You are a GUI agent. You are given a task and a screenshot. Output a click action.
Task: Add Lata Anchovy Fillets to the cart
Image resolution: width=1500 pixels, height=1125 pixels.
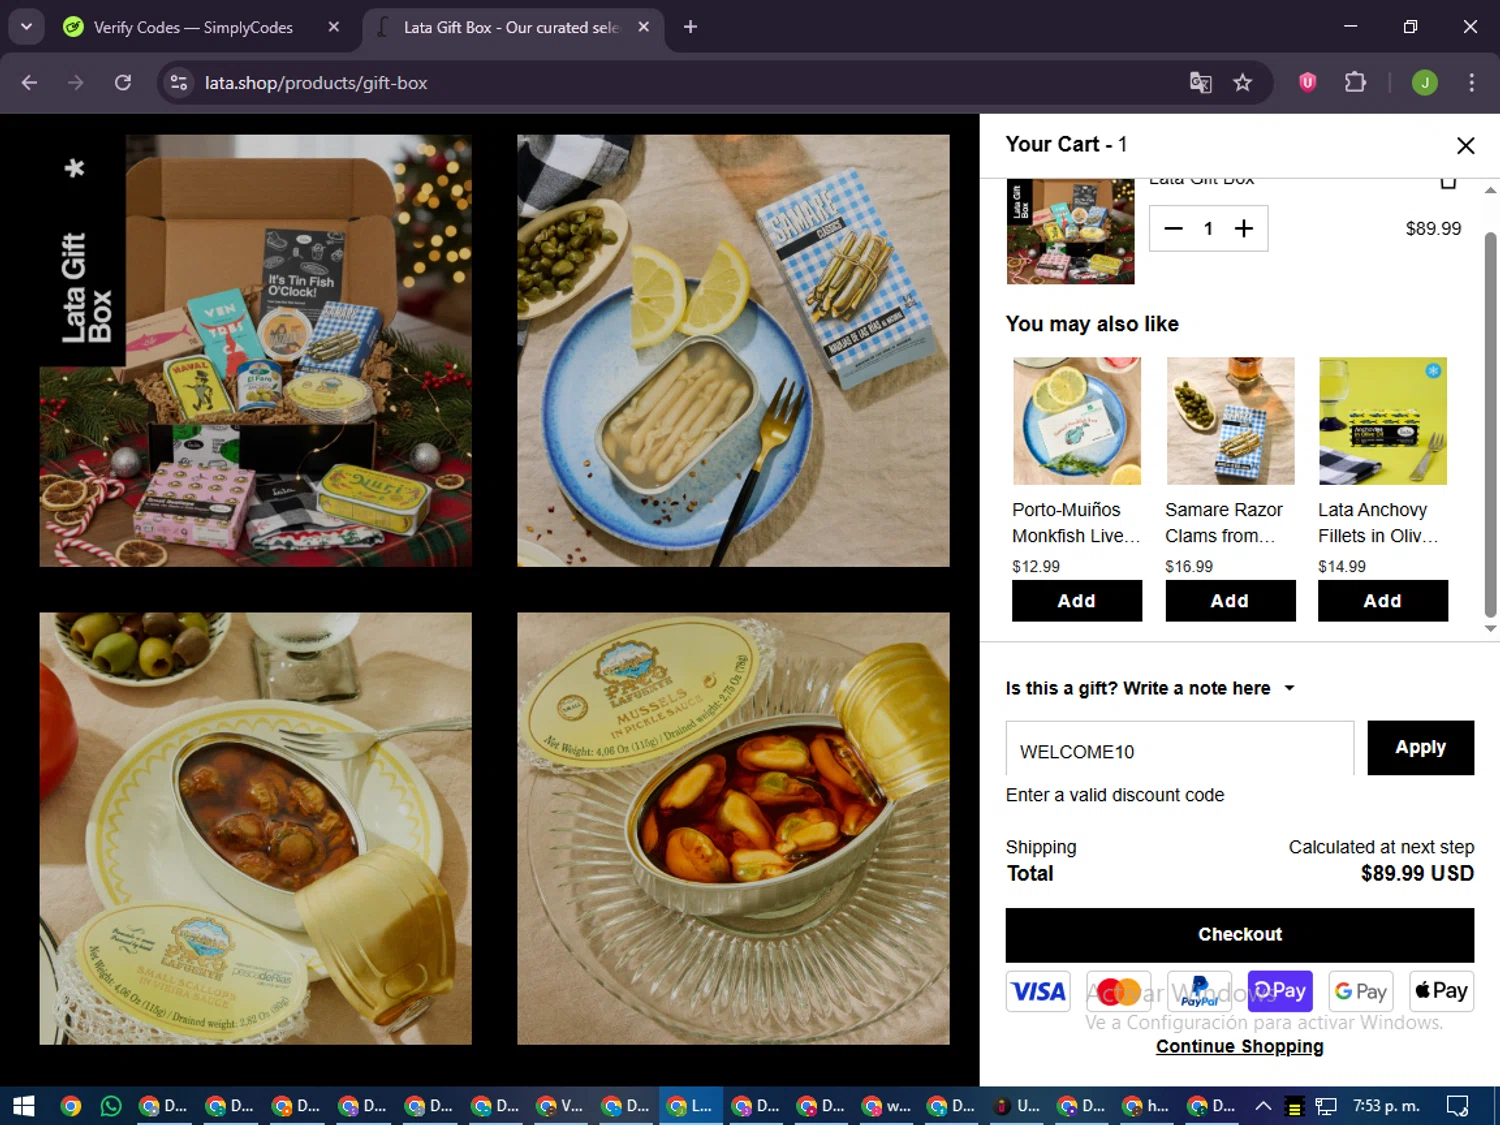[x=1383, y=601]
